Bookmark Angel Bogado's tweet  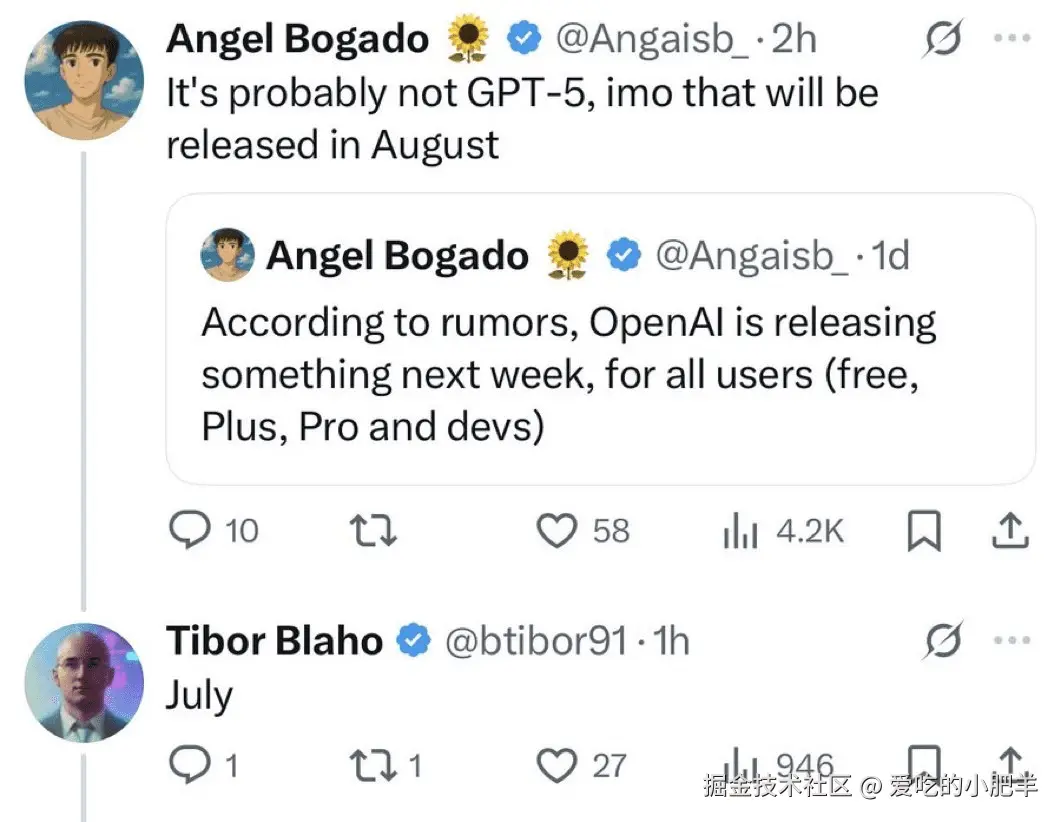point(924,531)
